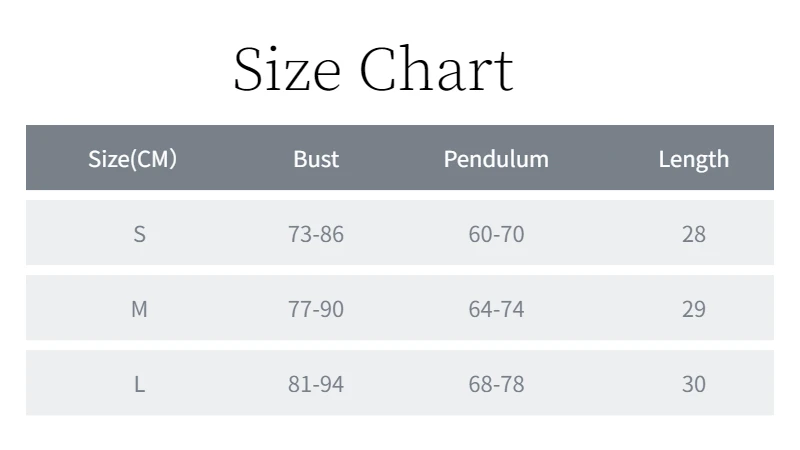The width and height of the screenshot is (800, 450).
Task: Click bust value 81-94
Action: [316, 384]
